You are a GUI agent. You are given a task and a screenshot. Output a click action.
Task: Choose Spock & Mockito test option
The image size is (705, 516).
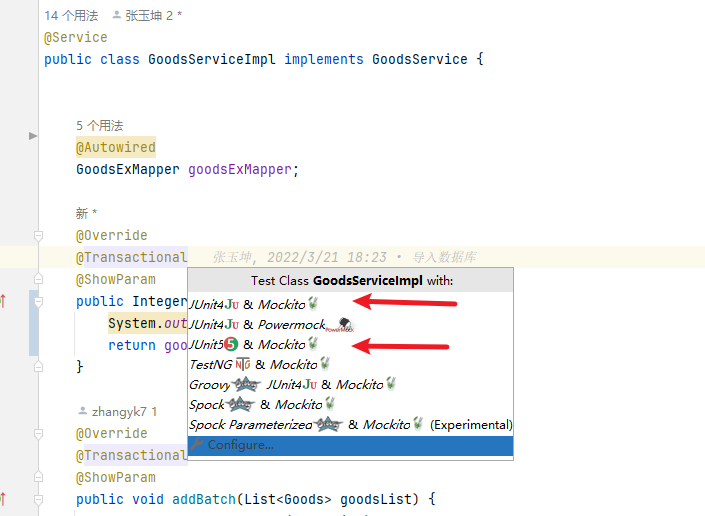[x=350, y=405]
